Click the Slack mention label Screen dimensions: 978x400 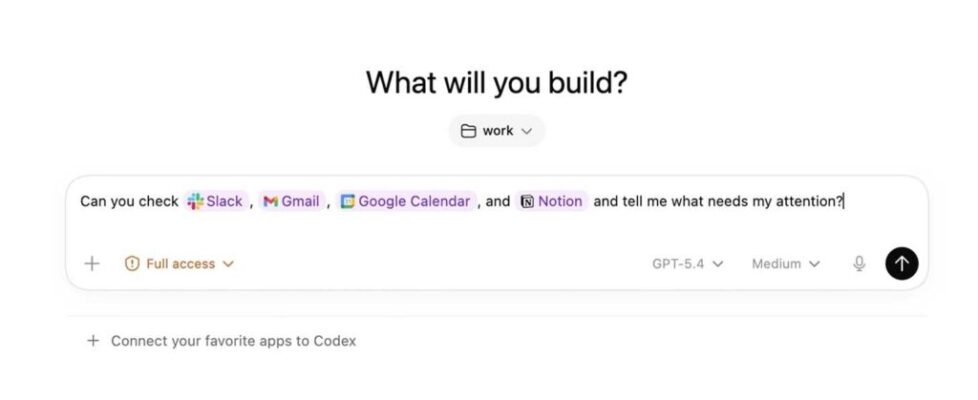pyautogui.click(x=224, y=201)
